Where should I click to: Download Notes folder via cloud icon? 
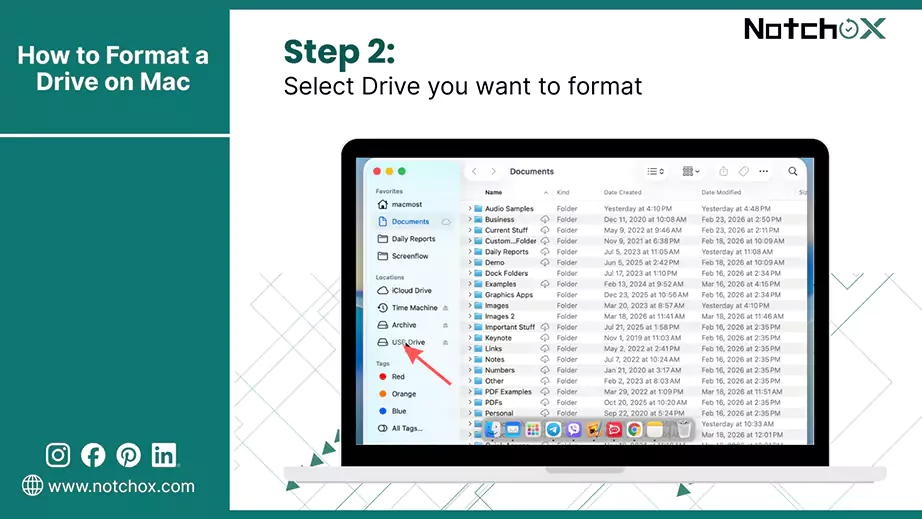pos(544,359)
